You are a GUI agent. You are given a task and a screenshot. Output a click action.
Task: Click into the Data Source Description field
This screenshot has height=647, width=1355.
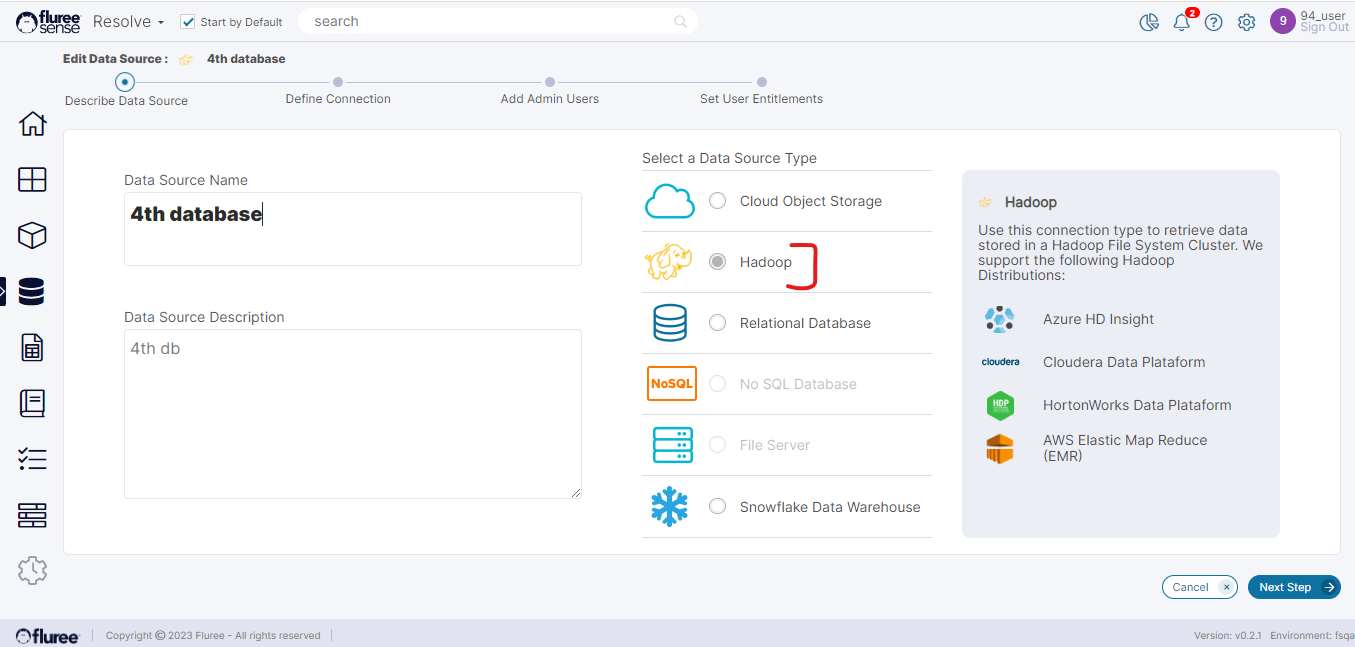click(352, 413)
